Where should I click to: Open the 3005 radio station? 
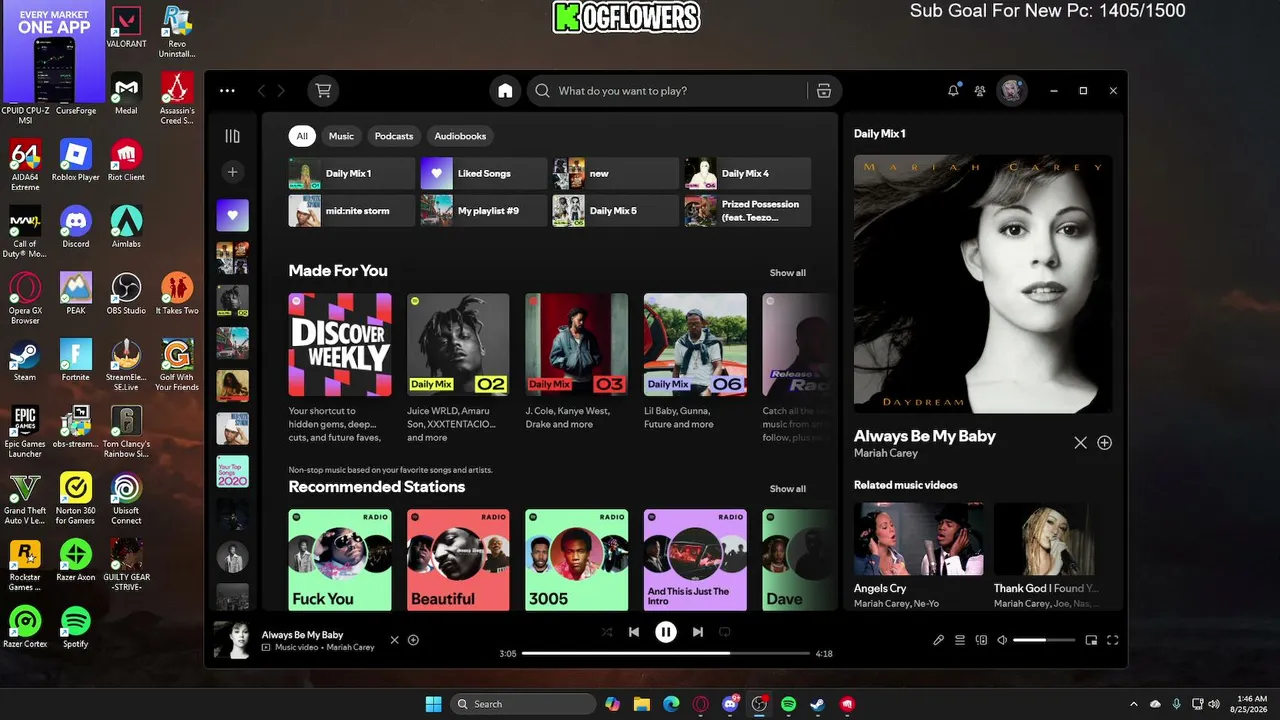point(577,560)
